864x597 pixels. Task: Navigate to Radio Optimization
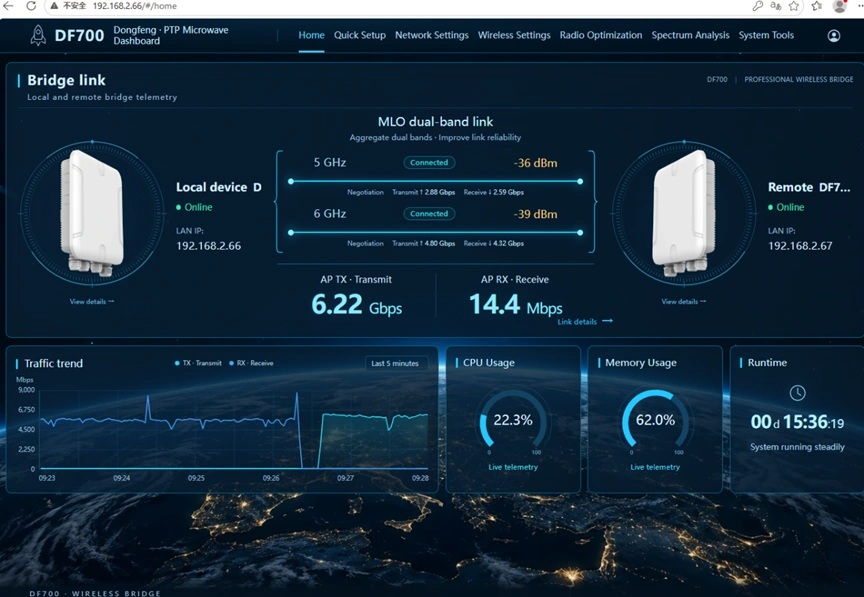coord(601,35)
